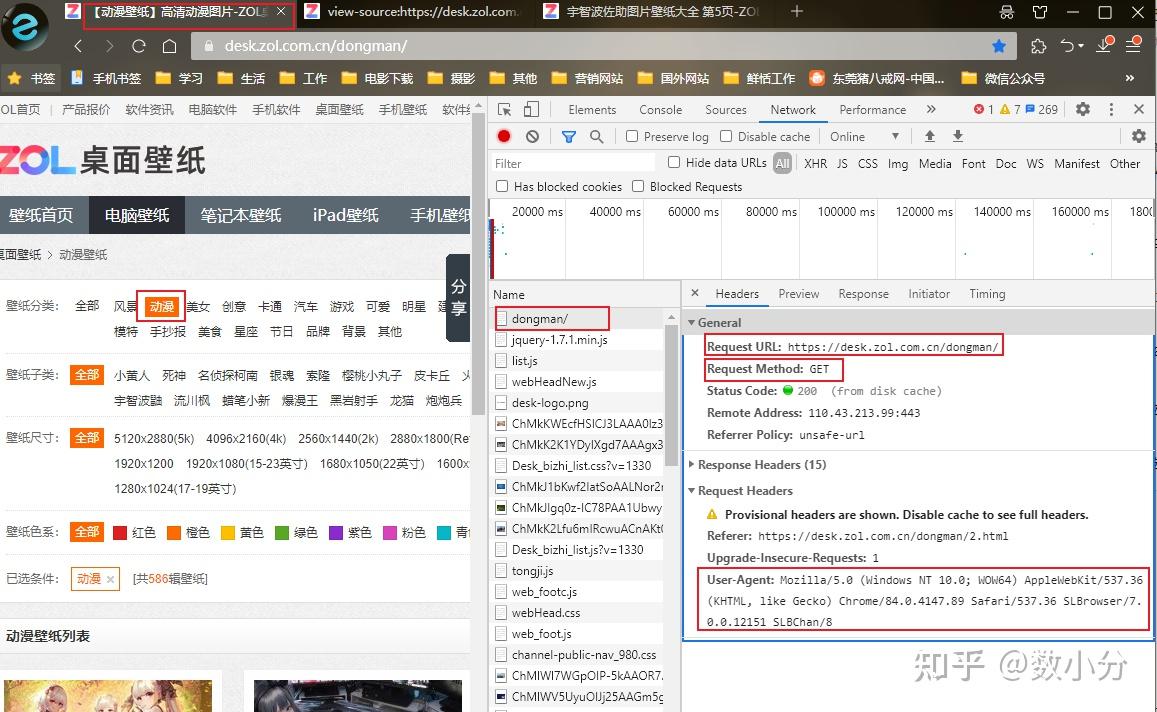Click the export HAR download arrow

pos(958,136)
